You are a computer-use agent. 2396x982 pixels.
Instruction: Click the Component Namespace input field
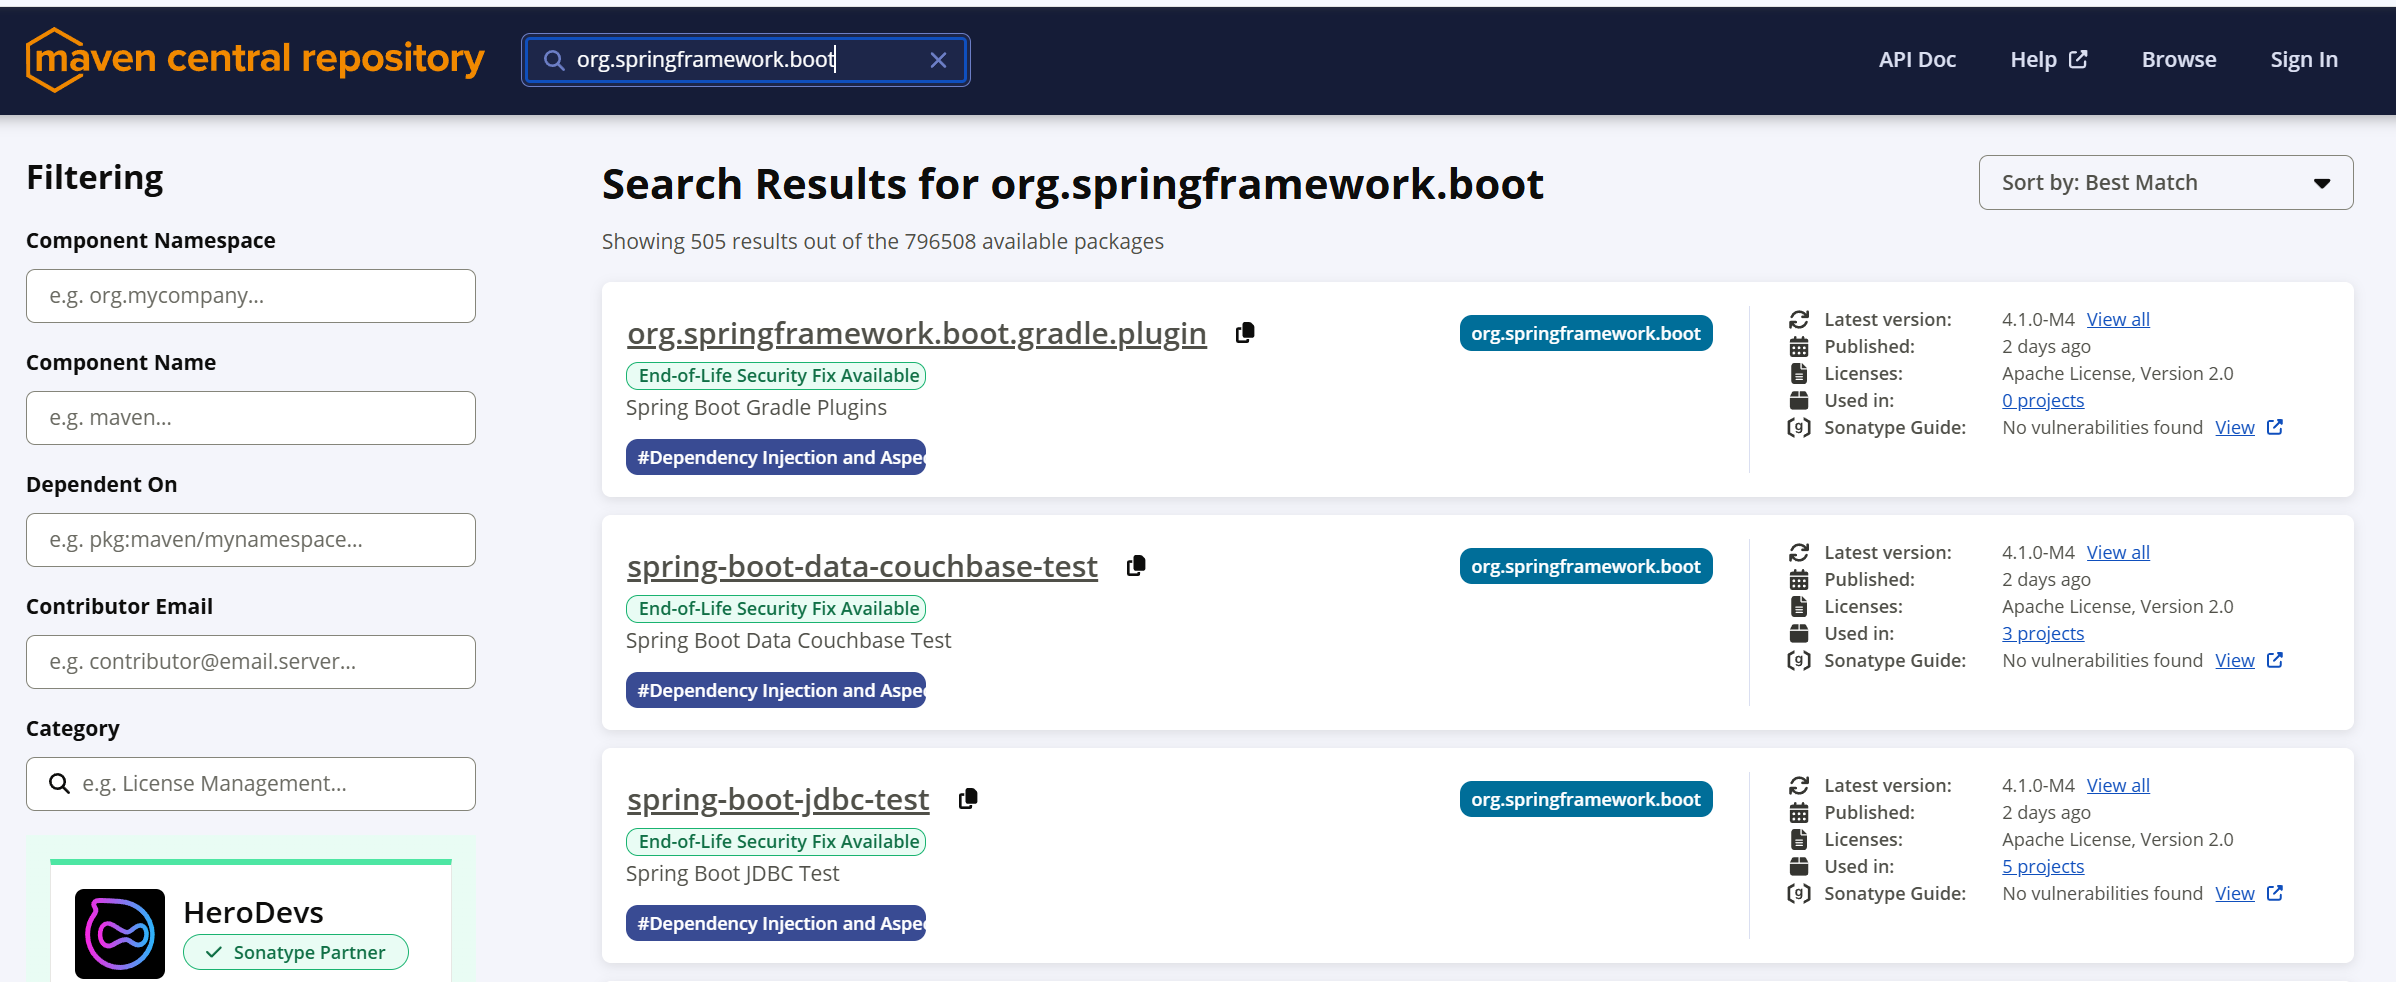click(x=251, y=296)
